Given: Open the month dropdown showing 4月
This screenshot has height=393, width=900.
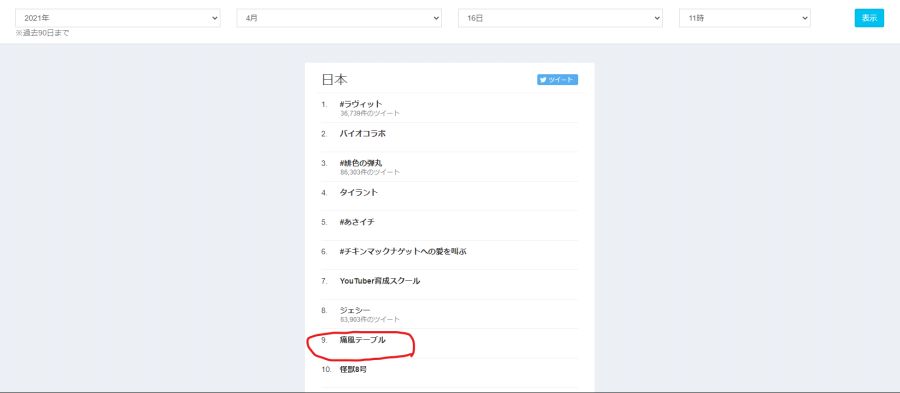Looking at the screenshot, I should pos(339,18).
